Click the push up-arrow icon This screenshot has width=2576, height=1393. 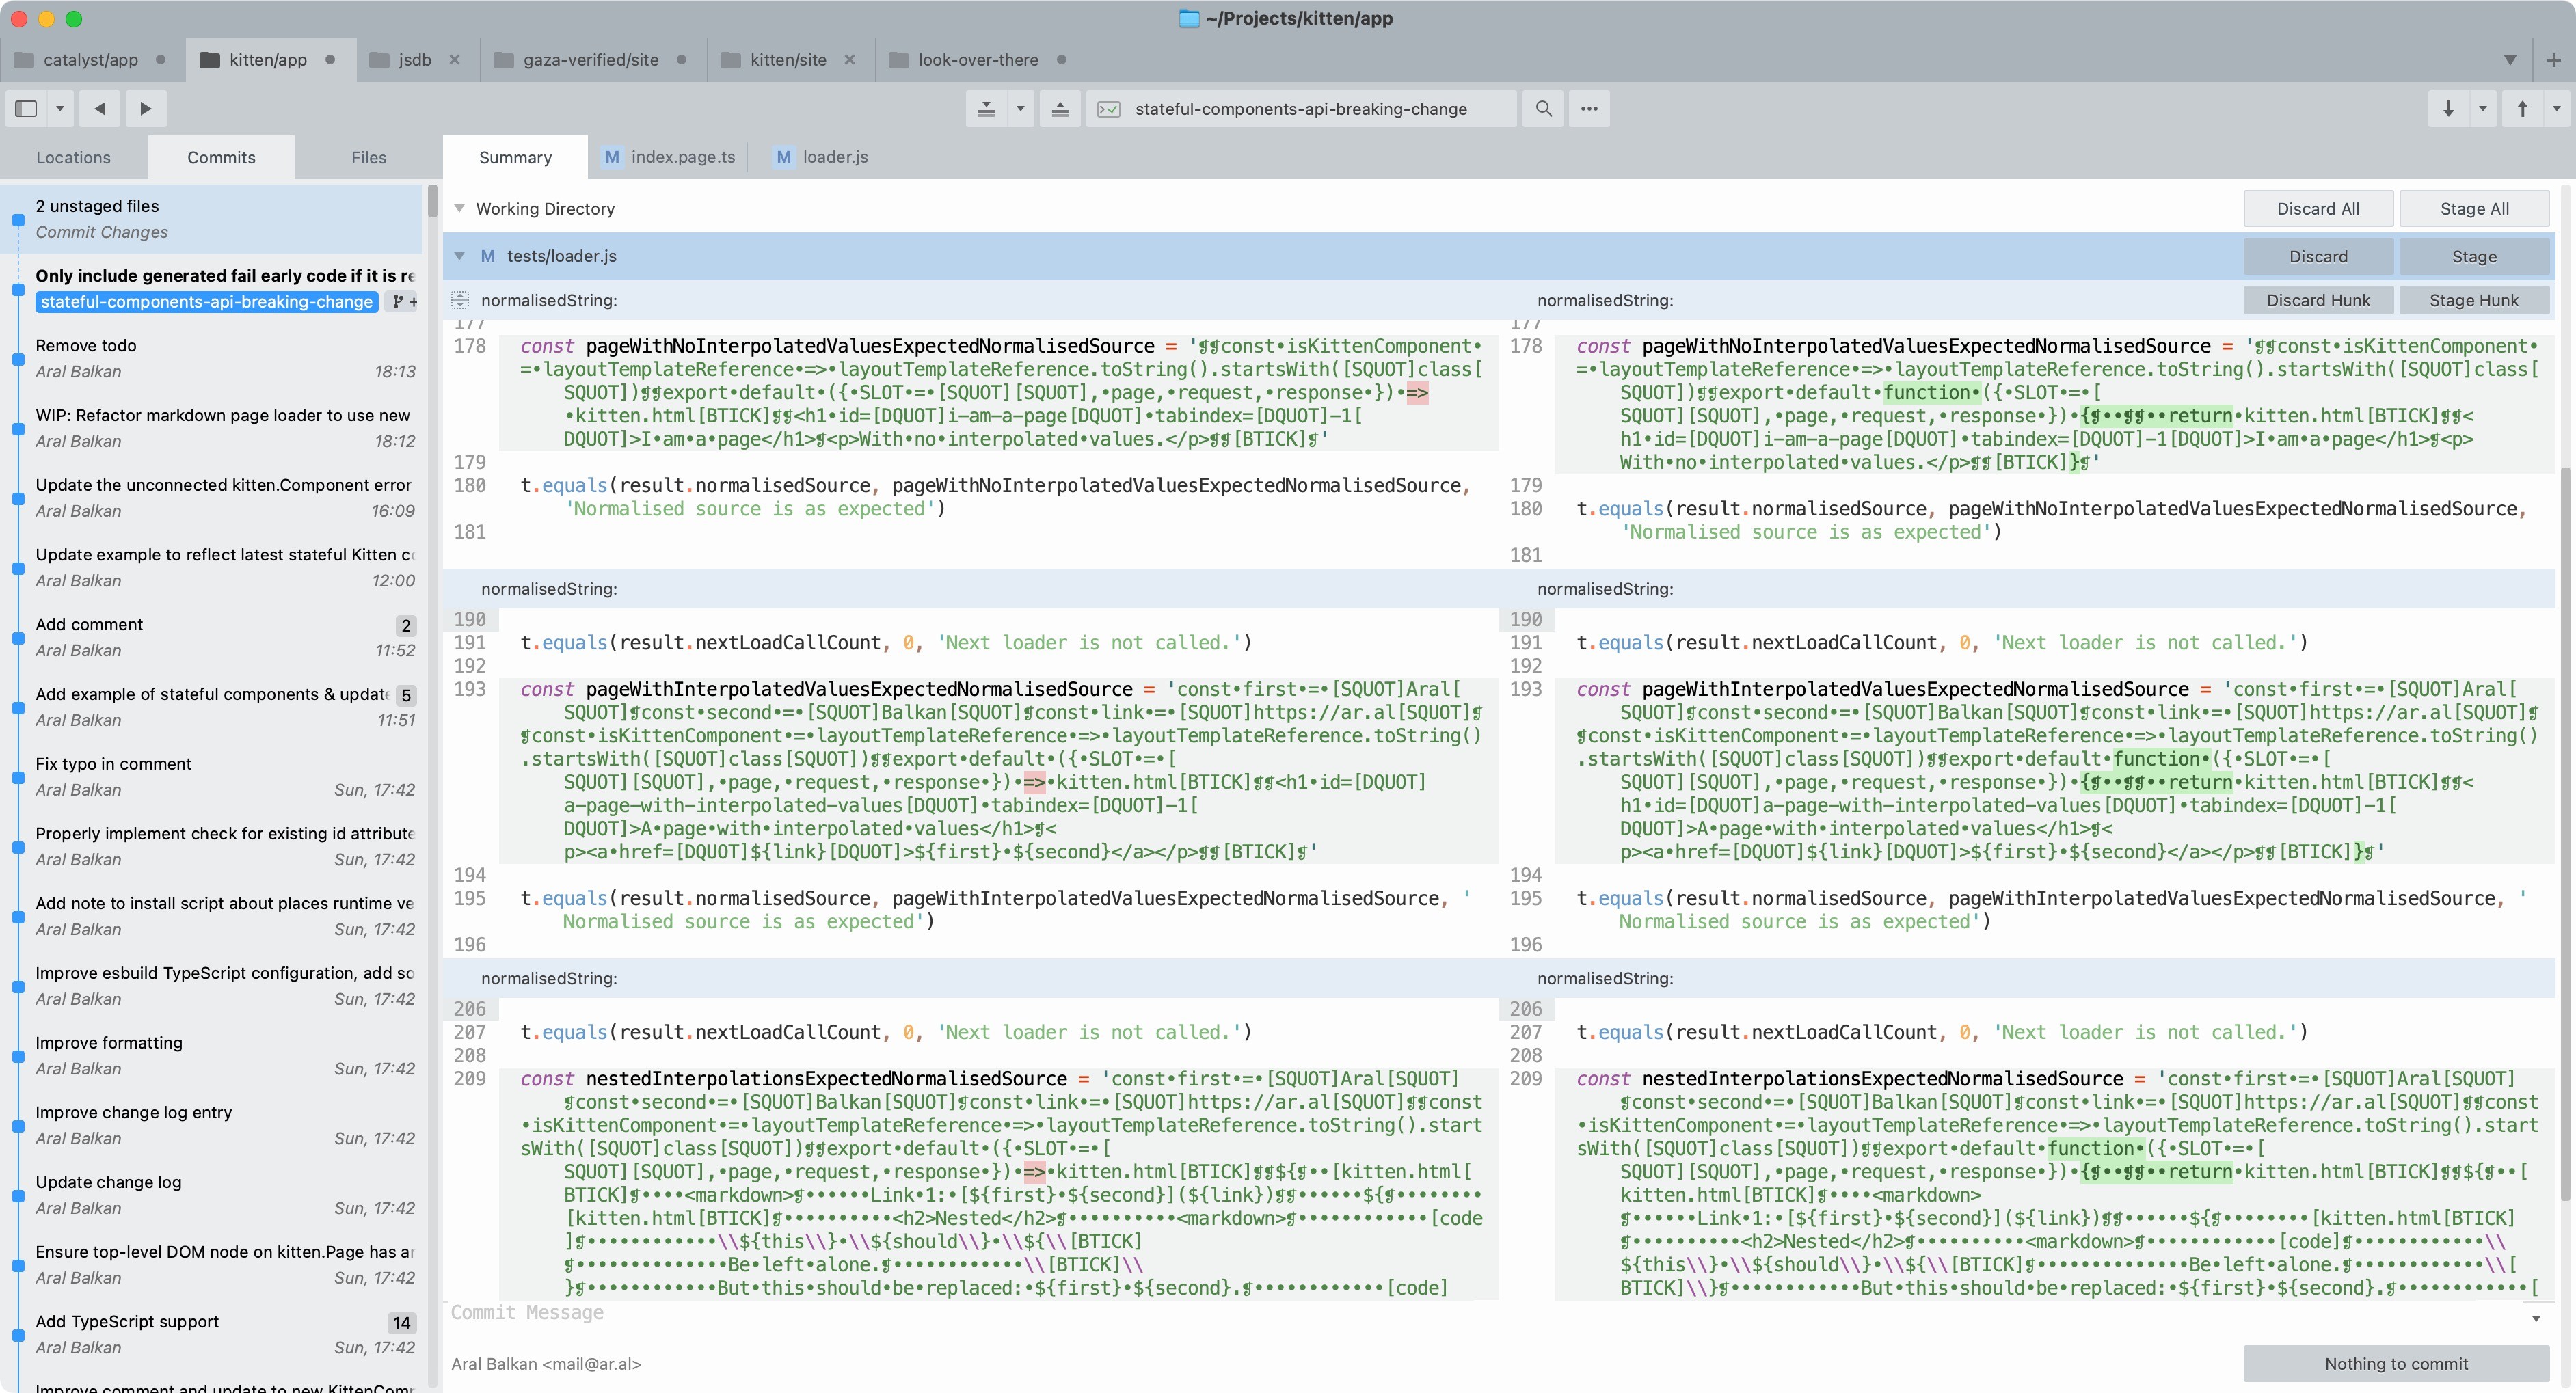click(2522, 109)
